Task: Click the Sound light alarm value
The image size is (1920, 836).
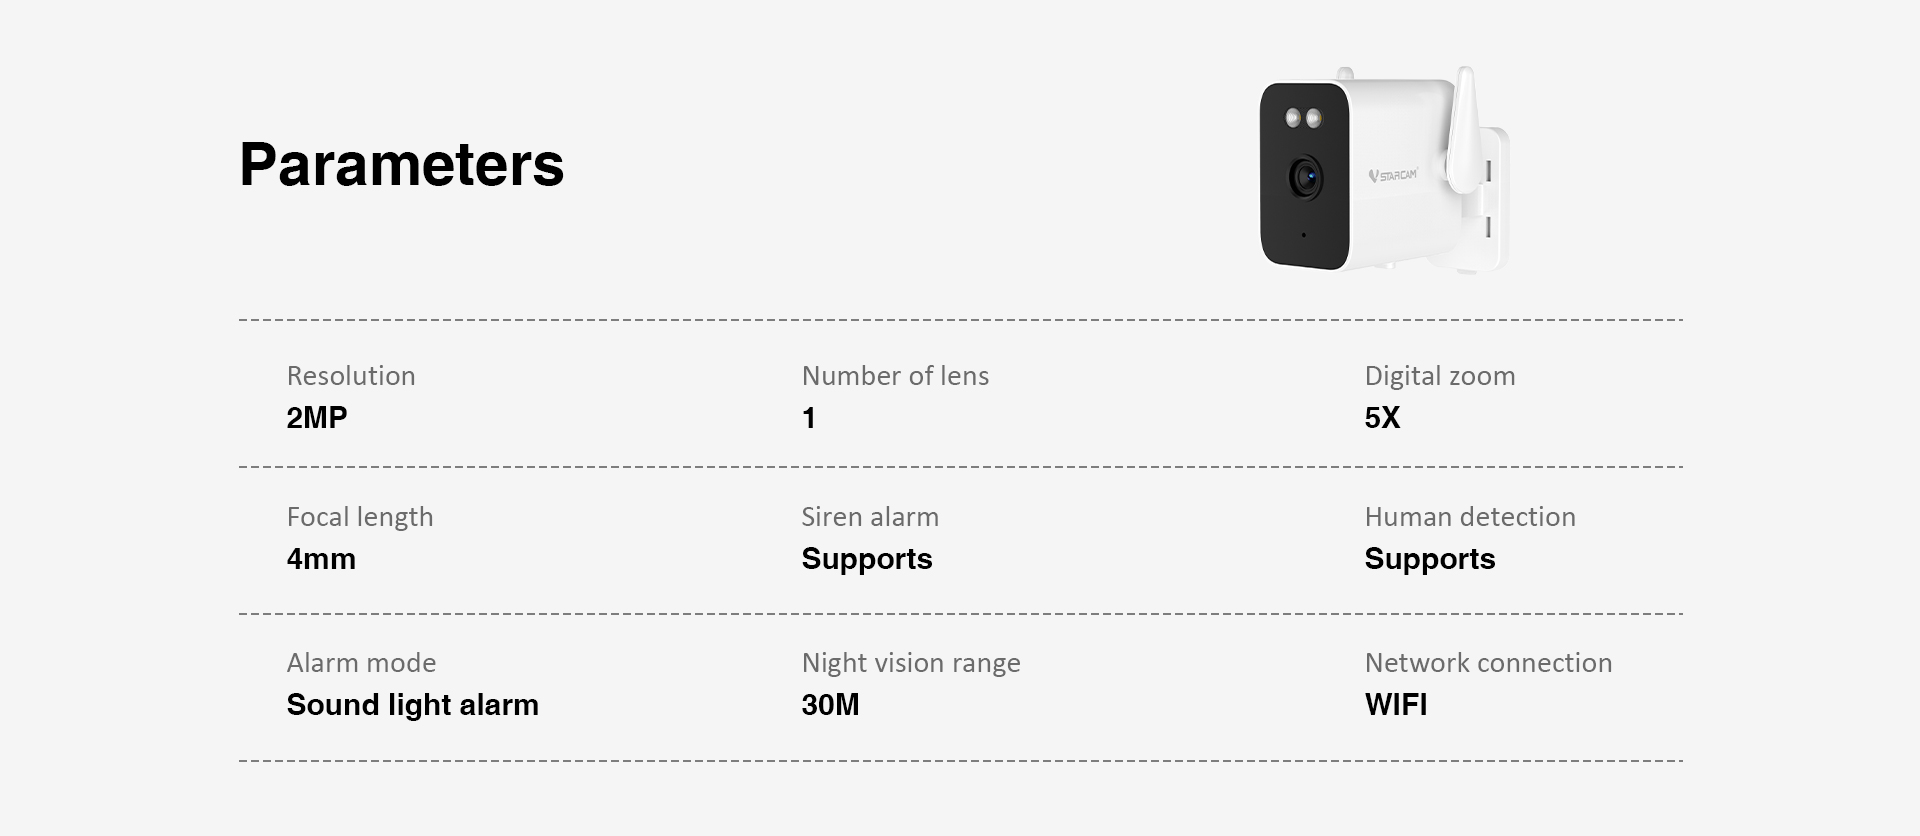Action: point(412,705)
